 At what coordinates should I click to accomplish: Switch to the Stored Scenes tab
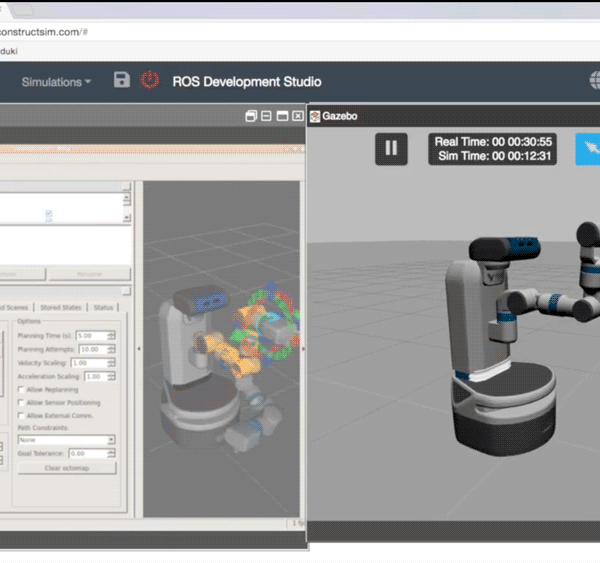point(15,307)
